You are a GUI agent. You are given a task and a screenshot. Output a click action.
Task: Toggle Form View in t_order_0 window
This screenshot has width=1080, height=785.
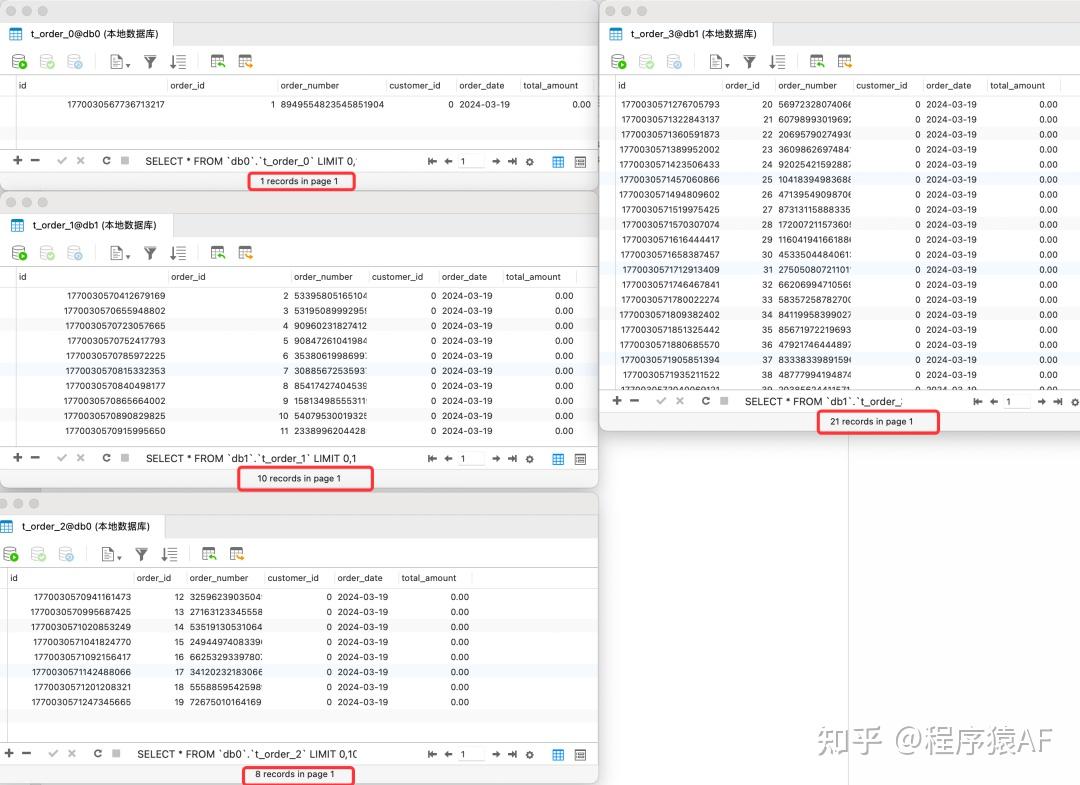[x=581, y=160]
